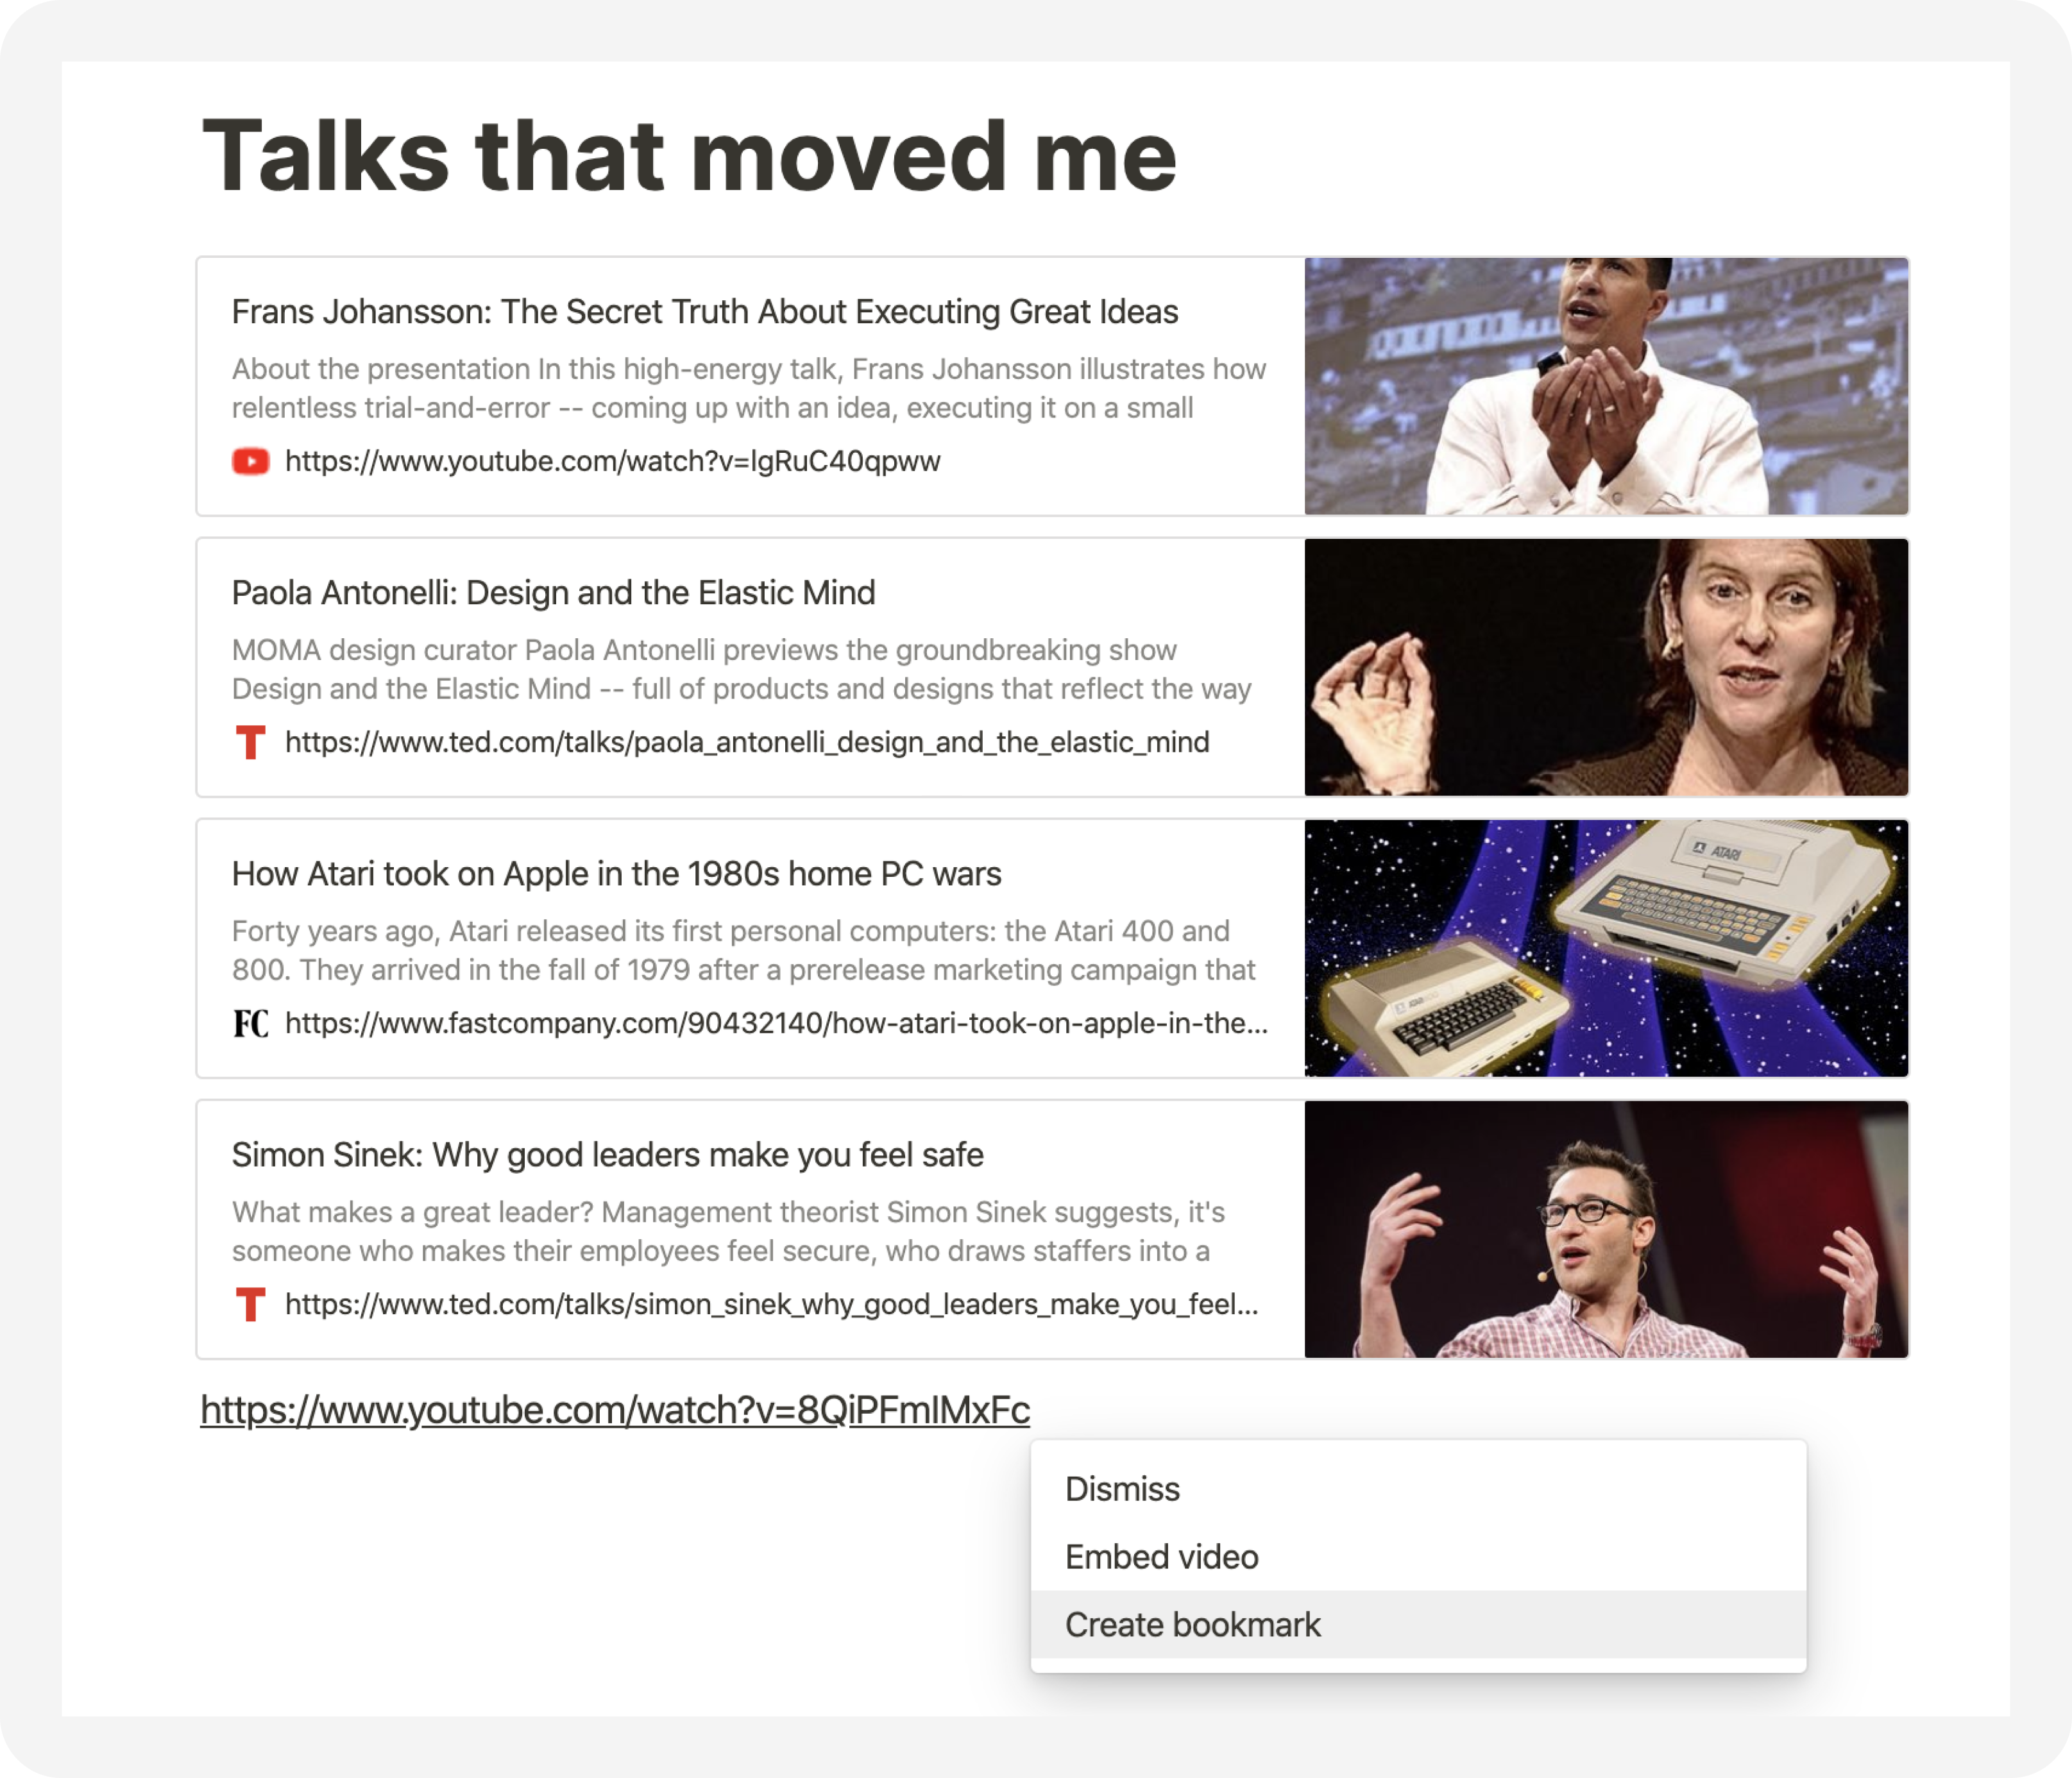Screen dimensions: 2072x1778
Task: Open the pasted YouTube link 8QiPFmIMxFc
Action: coord(615,1410)
